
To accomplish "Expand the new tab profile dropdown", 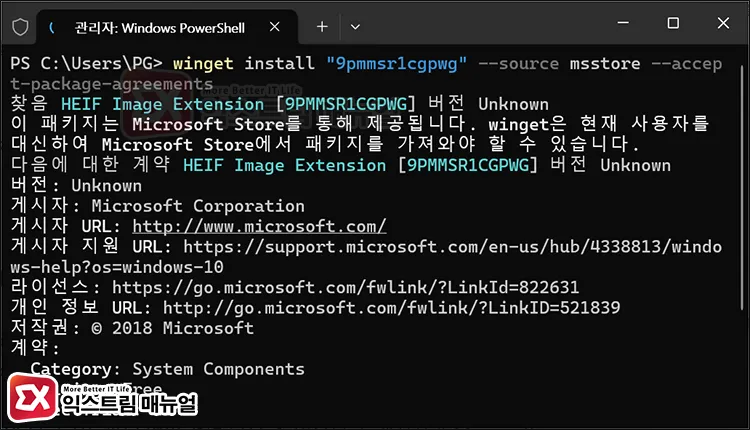I will [355, 27].
